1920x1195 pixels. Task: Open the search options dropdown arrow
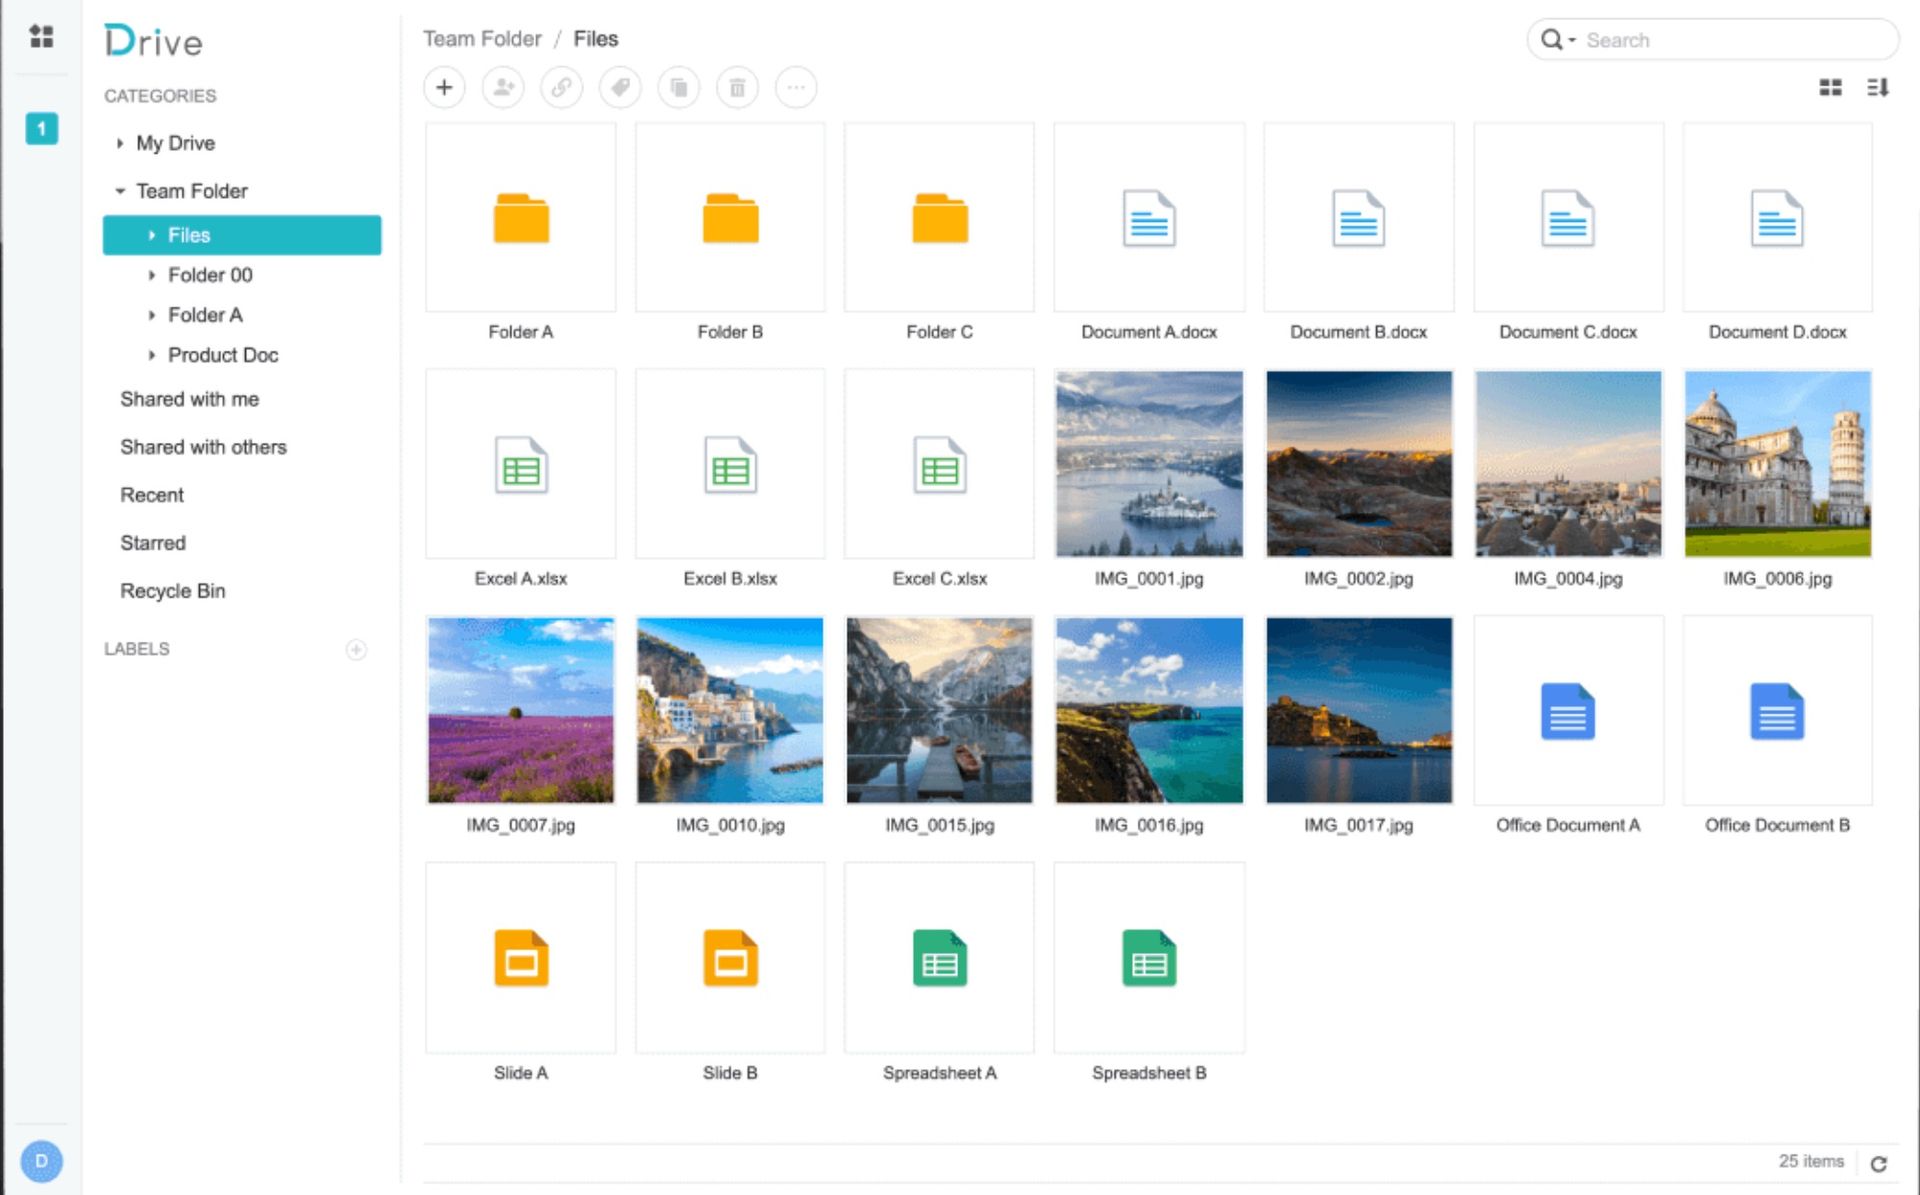(x=1572, y=41)
